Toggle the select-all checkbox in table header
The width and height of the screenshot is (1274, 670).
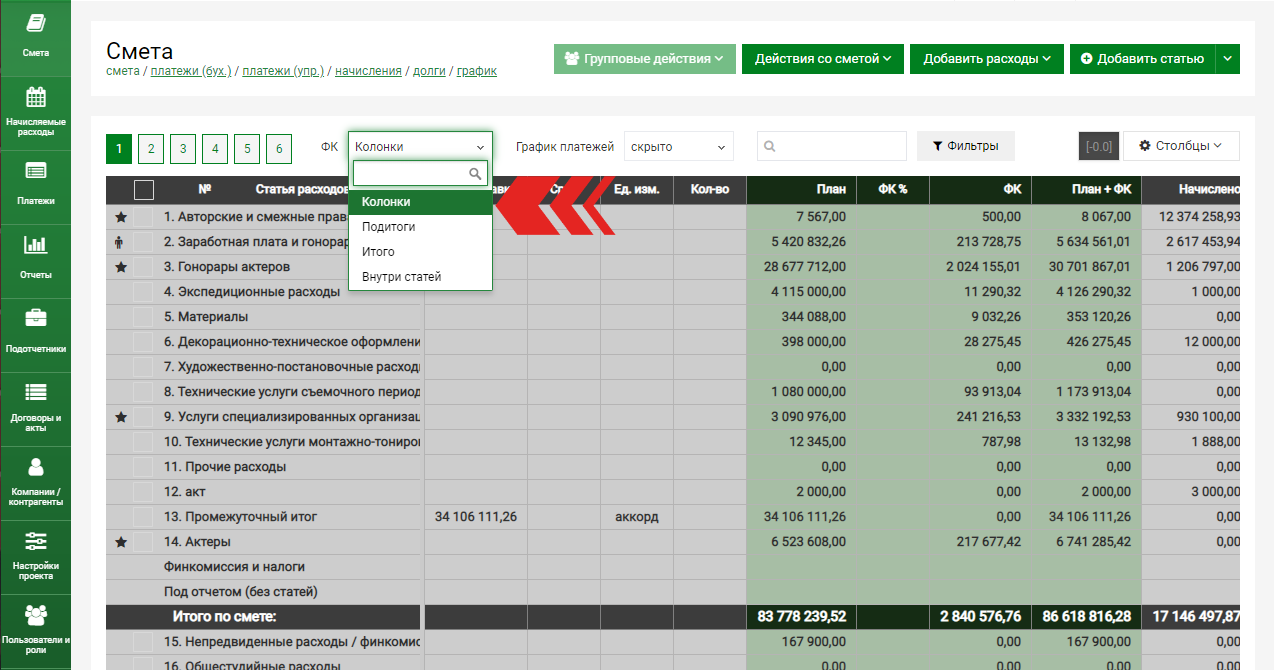[144, 189]
